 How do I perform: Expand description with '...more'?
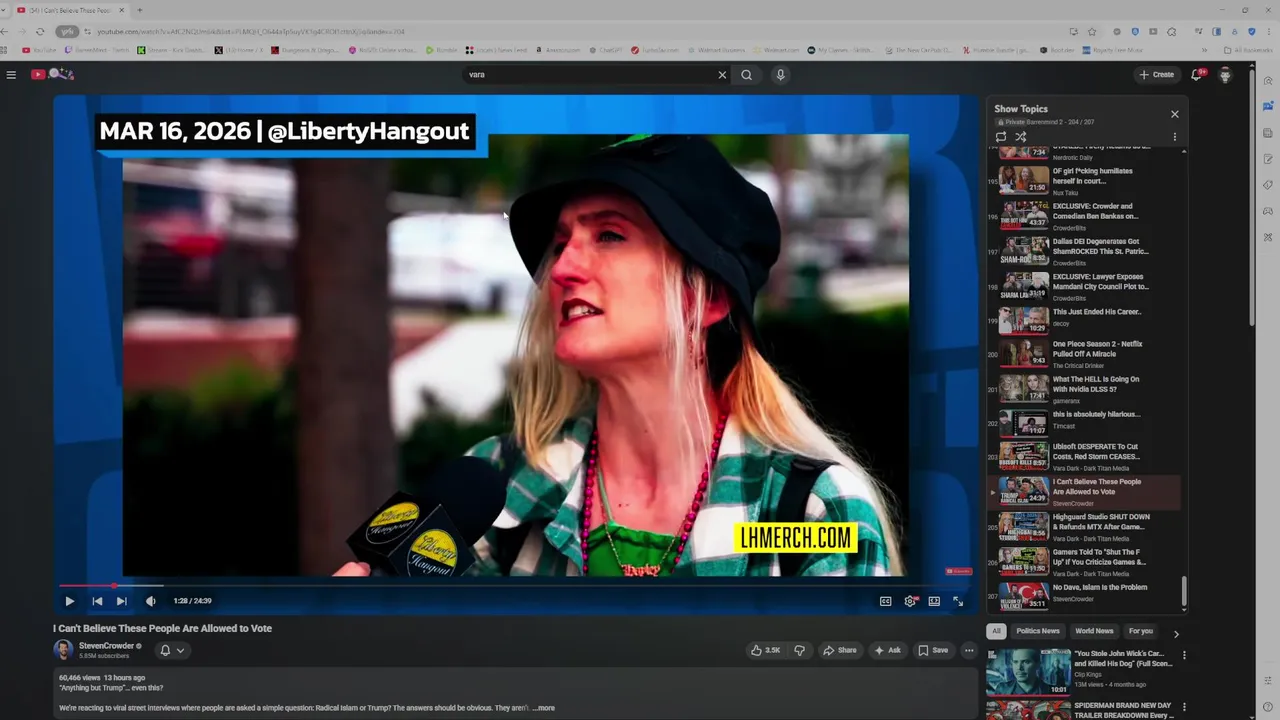[544, 708]
